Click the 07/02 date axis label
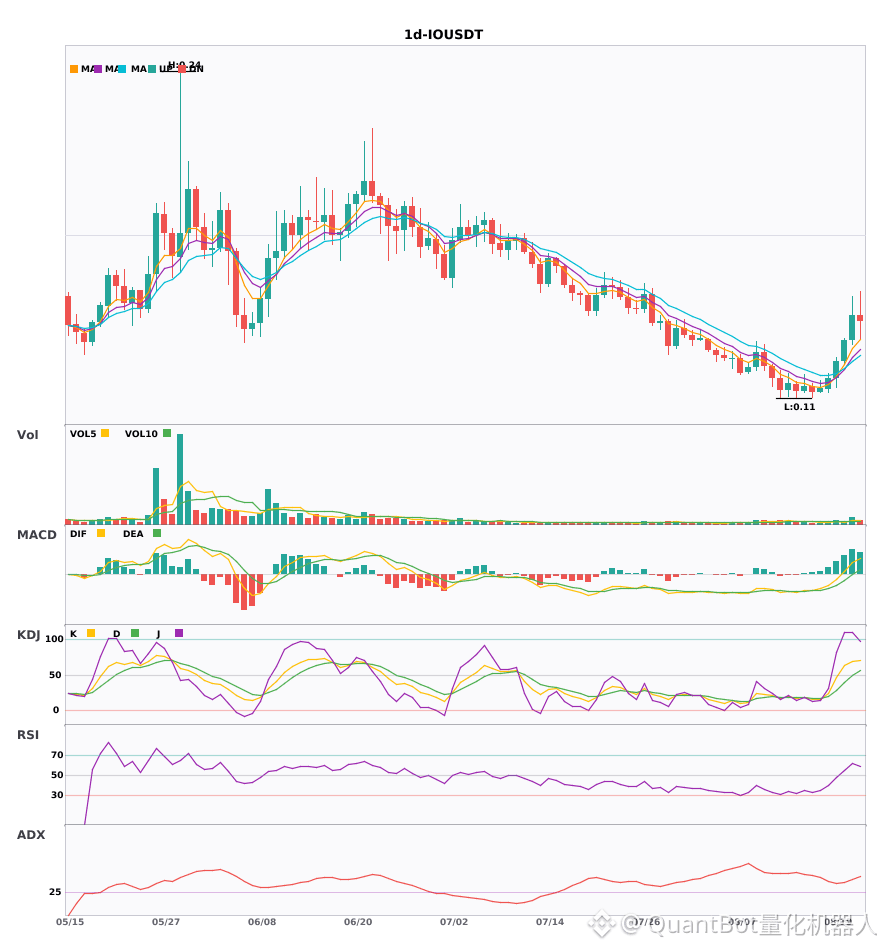Image resolution: width=885 pixels, height=950 pixels. click(454, 922)
